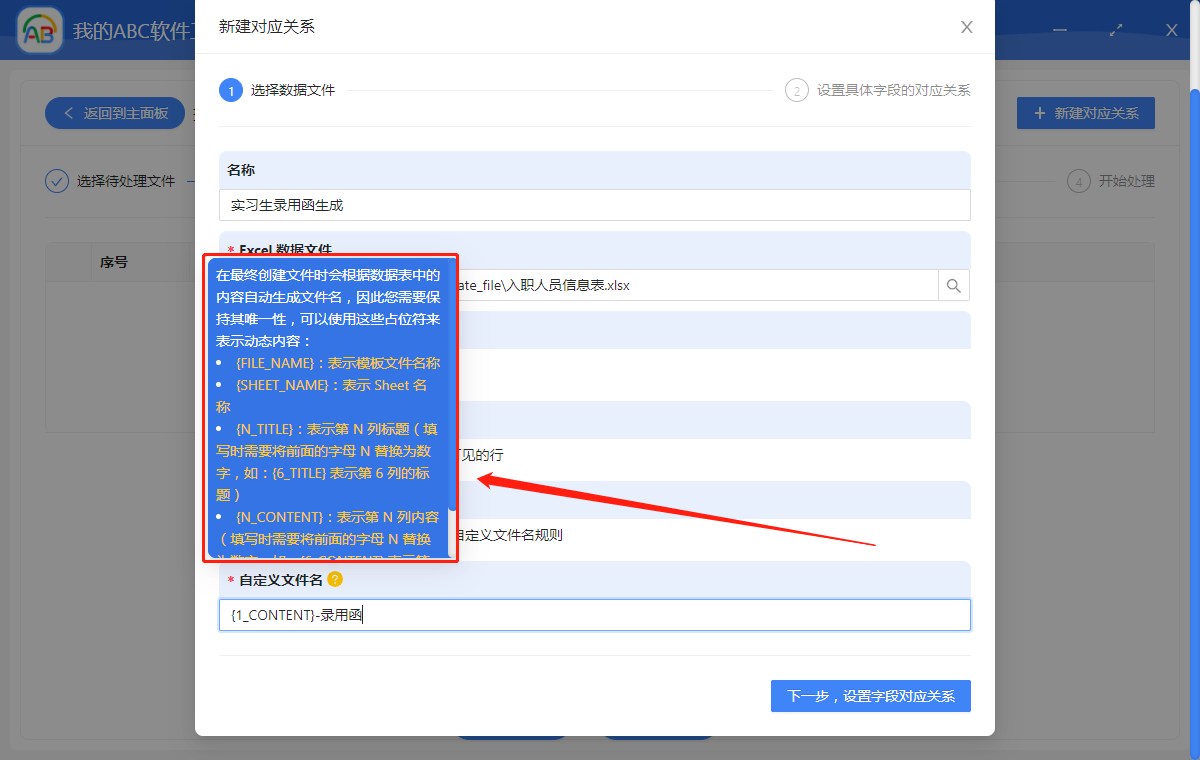The height and width of the screenshot is (760, 1200).
Task: Select step circle 1 选择数据文件
Action: click(x=231, y=89)
